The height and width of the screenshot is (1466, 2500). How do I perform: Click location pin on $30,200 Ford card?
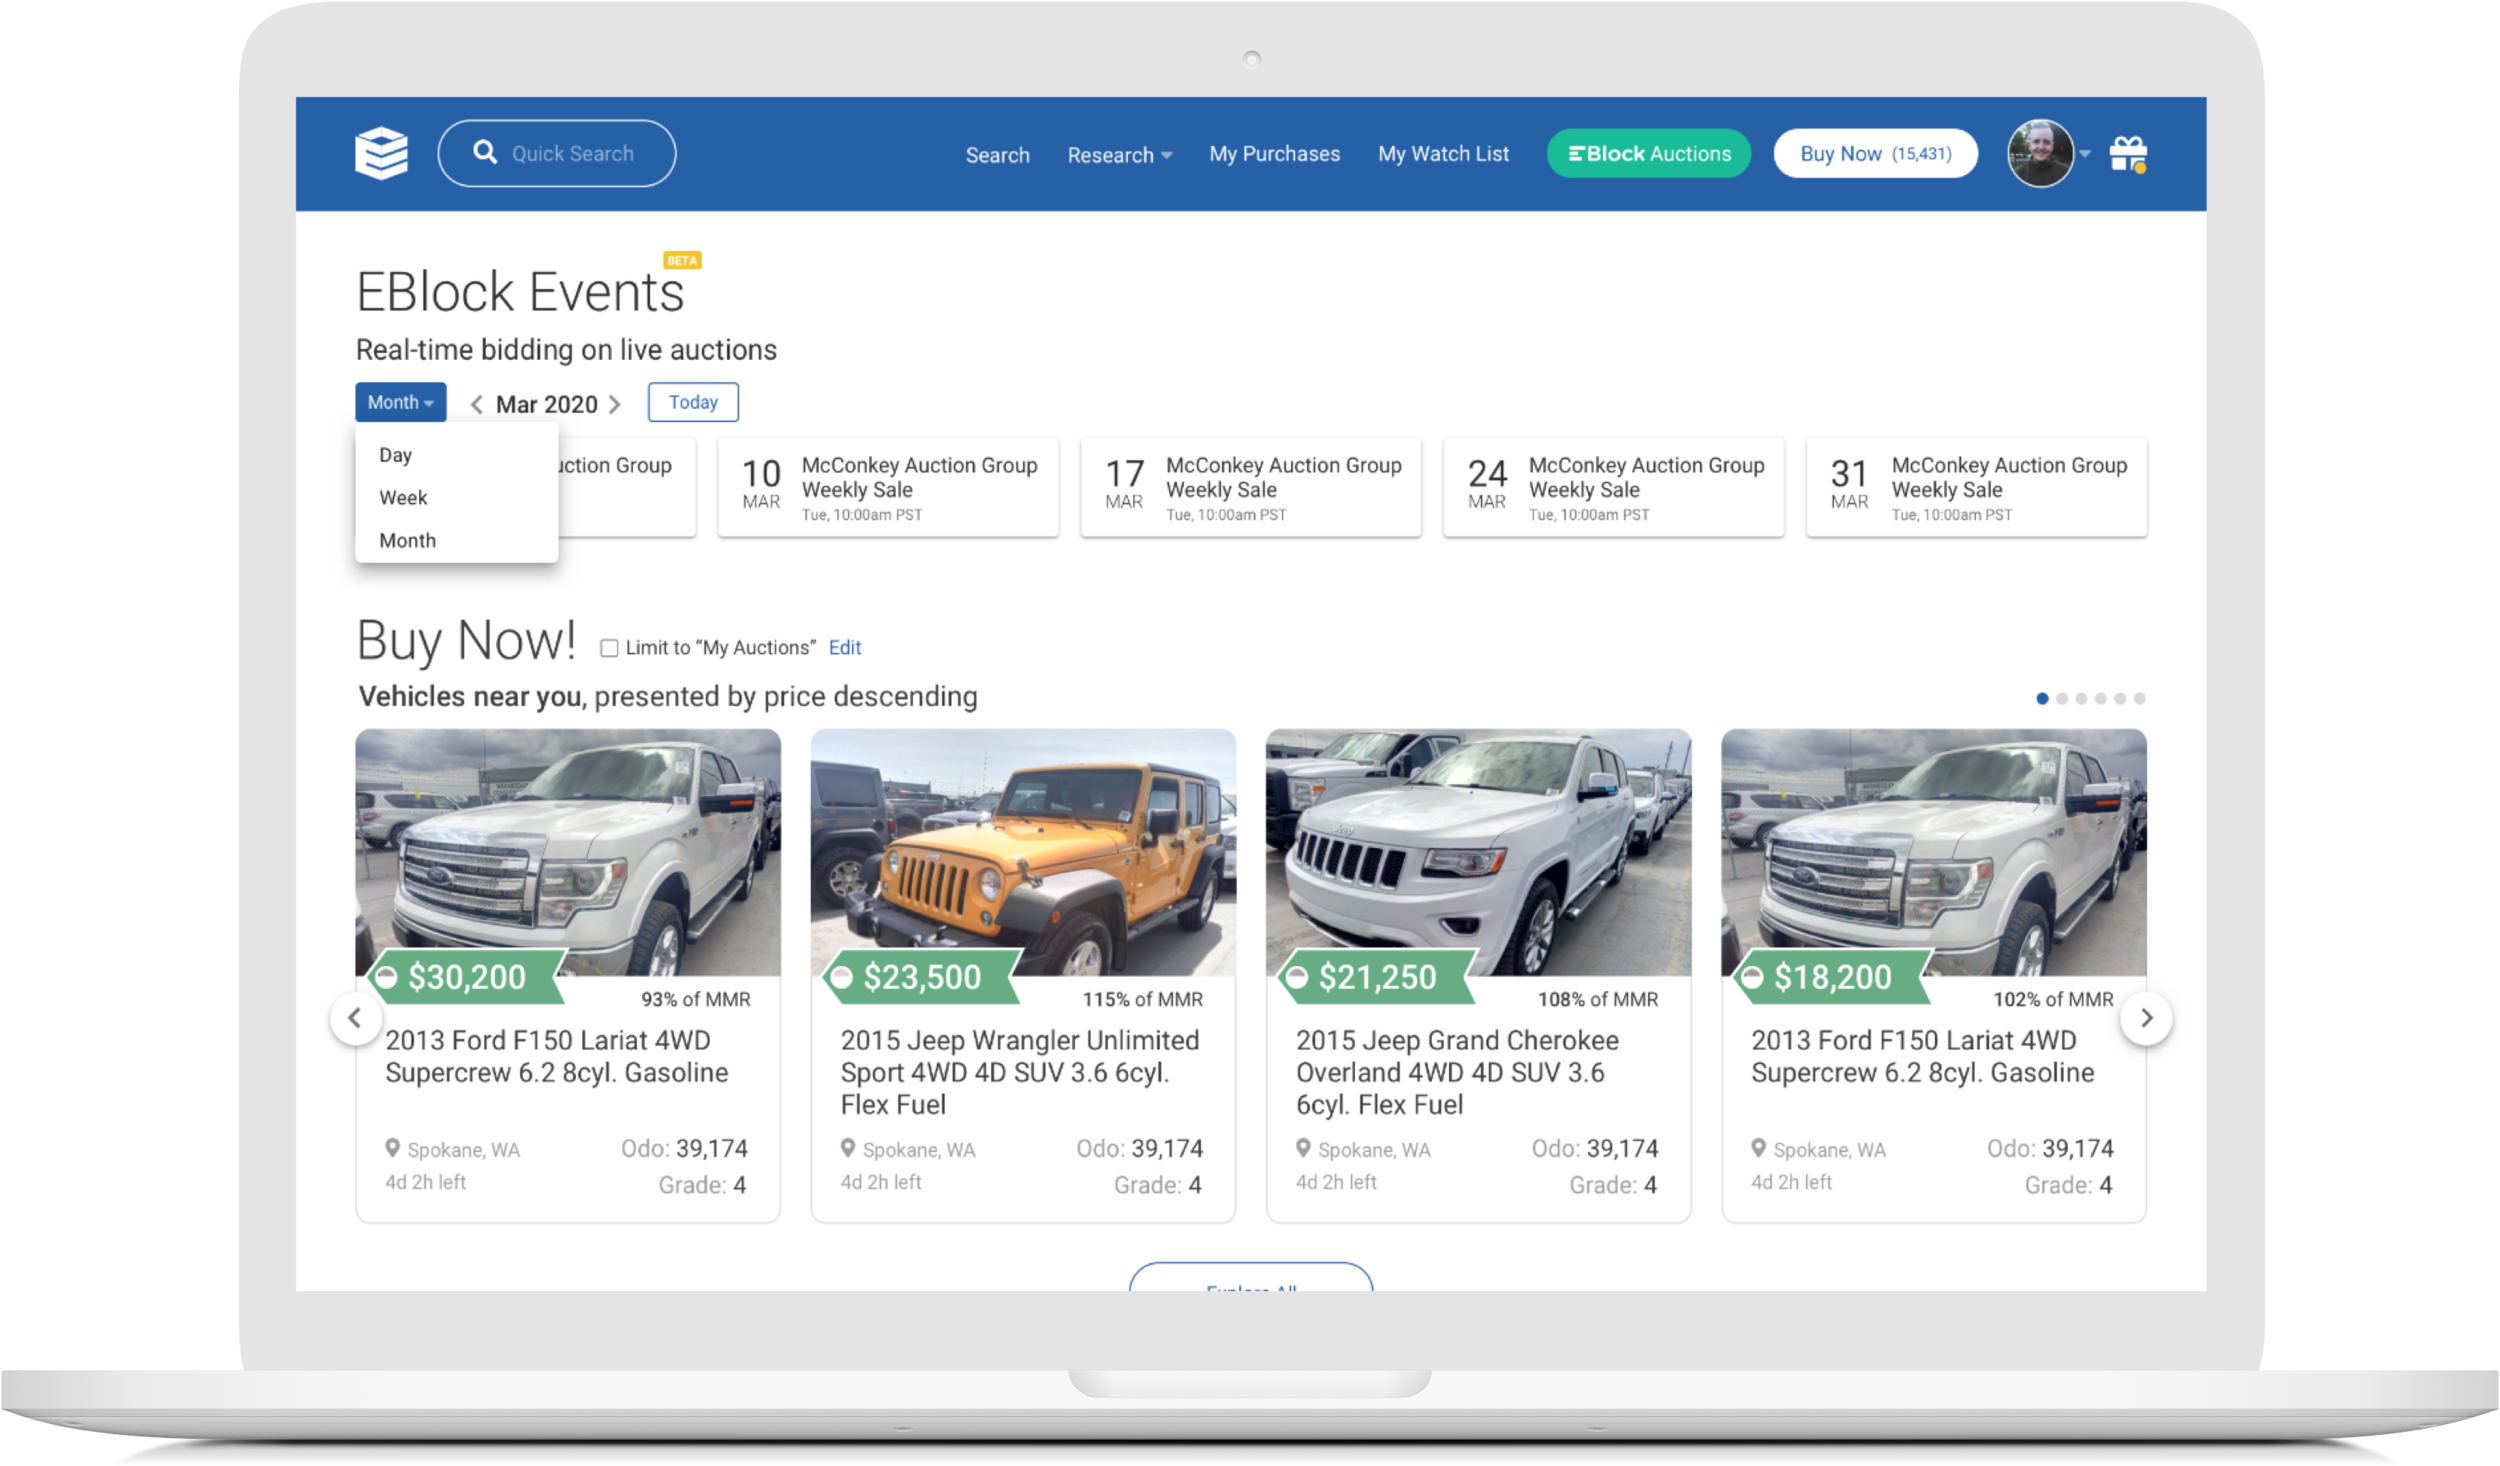coord(392,1148)
